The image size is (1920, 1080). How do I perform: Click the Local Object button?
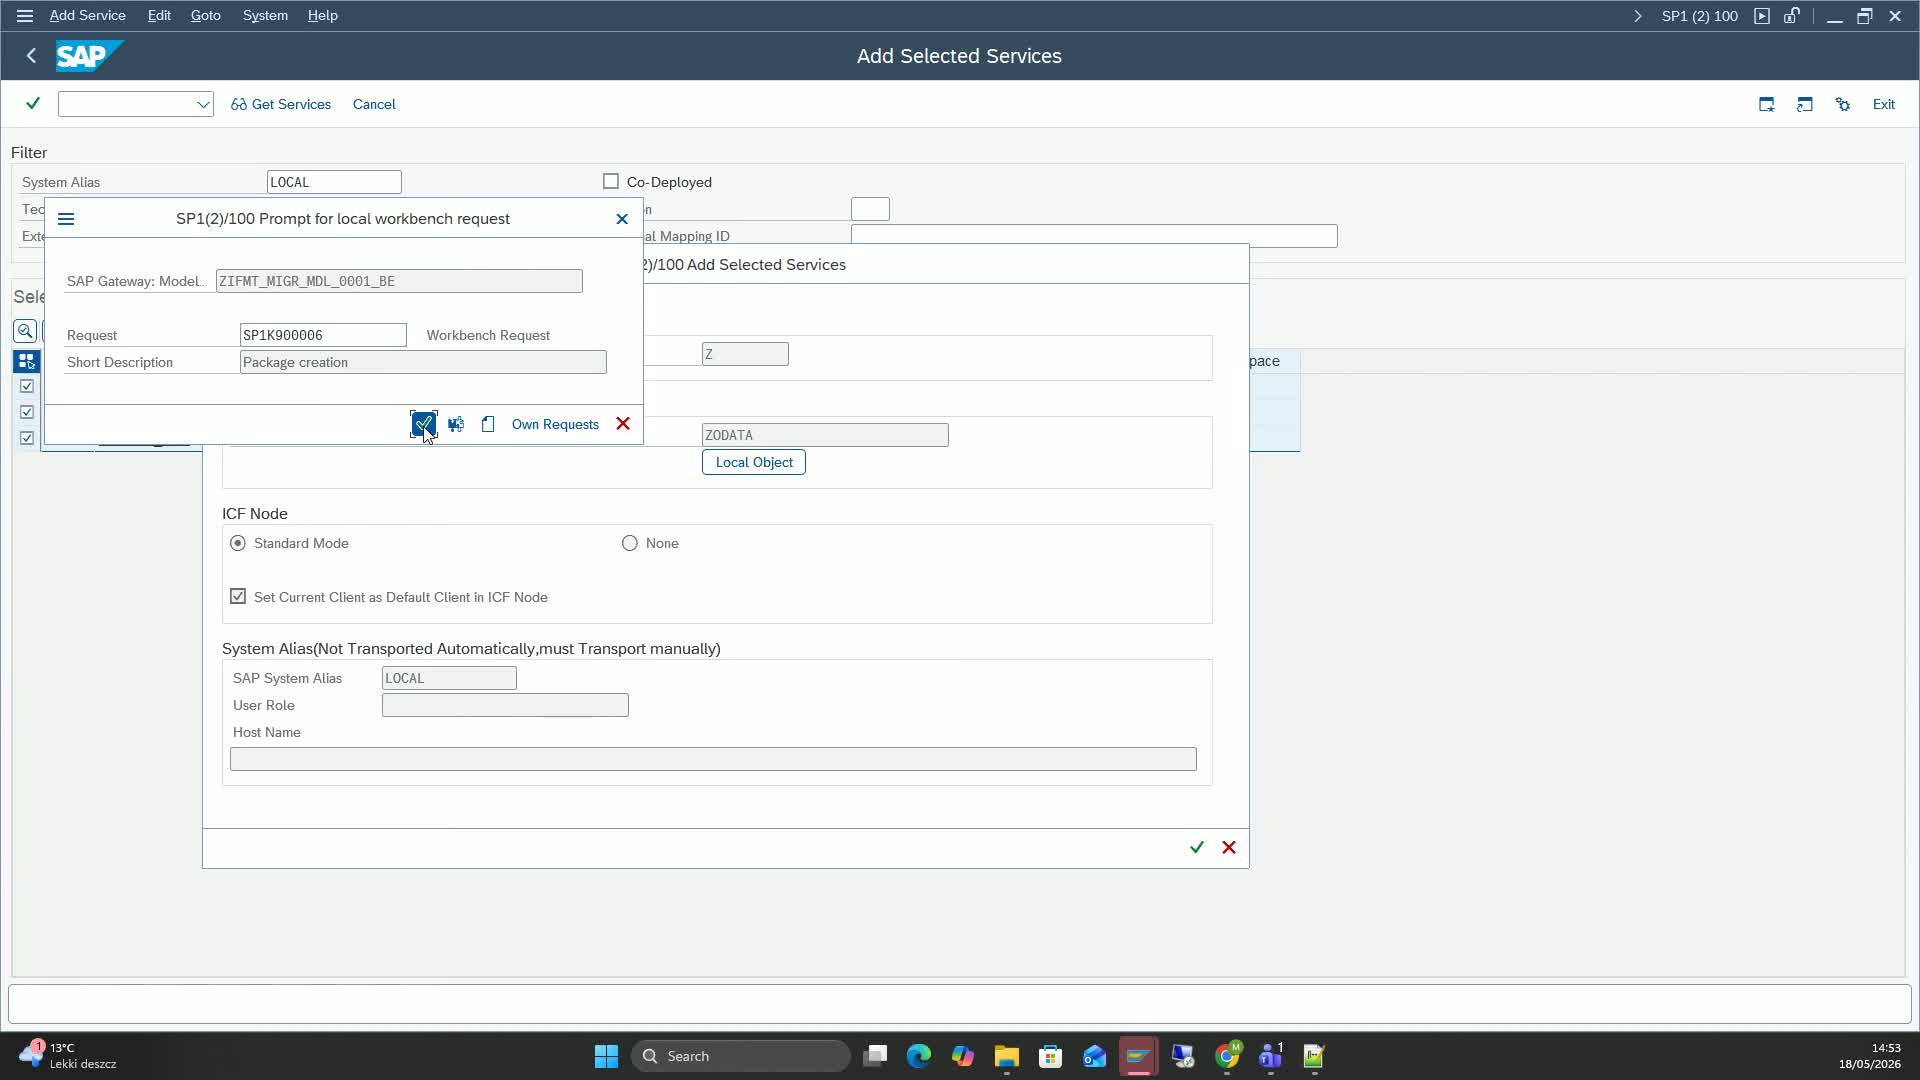click(754, 462)
